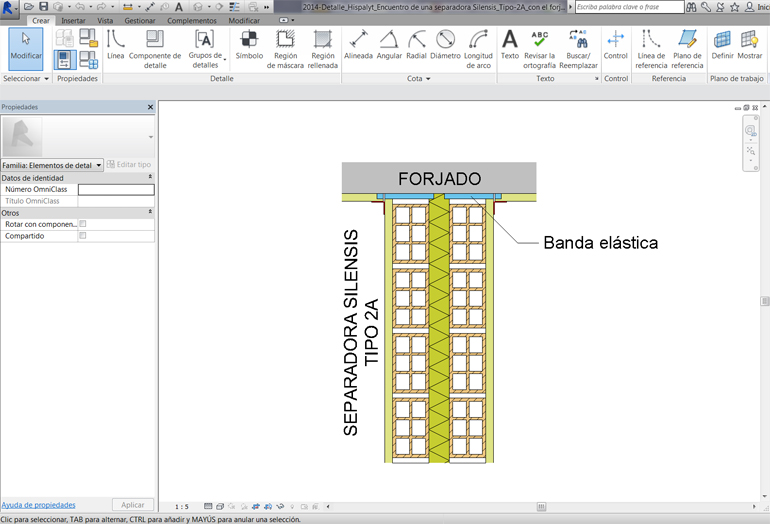The image size is (770, 524).
Task: Click the Texto tool
Action: pos(510,46)
